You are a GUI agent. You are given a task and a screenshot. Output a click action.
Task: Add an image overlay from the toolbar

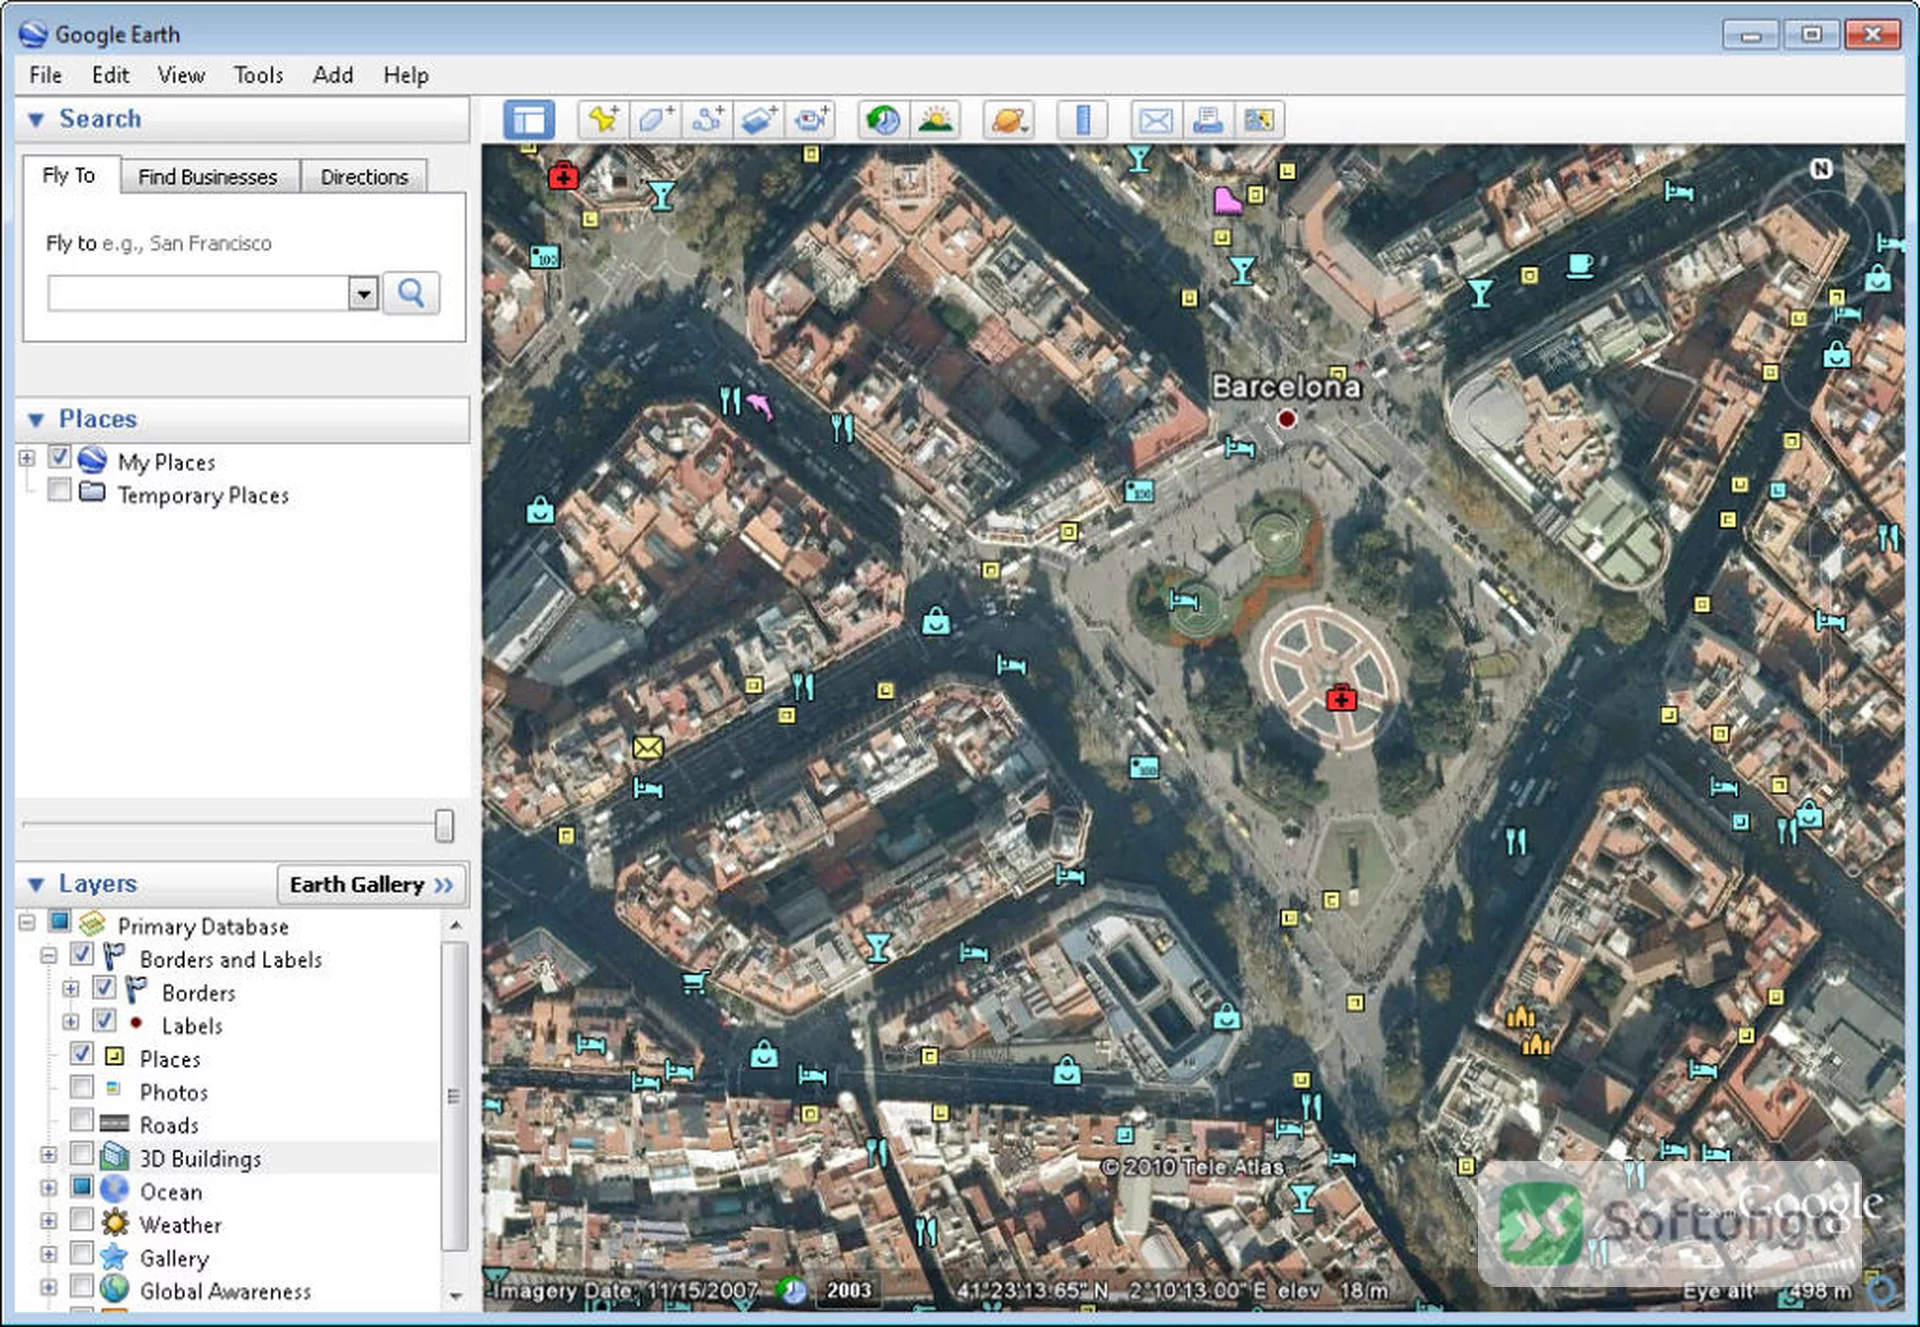point(759,120)
